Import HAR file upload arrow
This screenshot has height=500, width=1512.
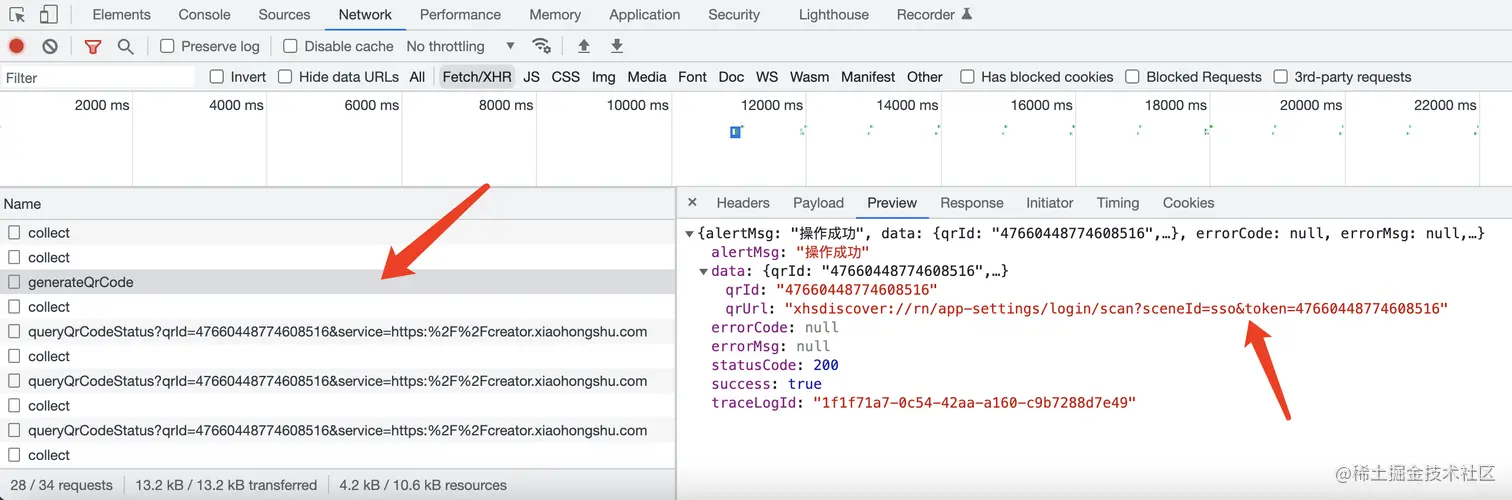[584, 46]
